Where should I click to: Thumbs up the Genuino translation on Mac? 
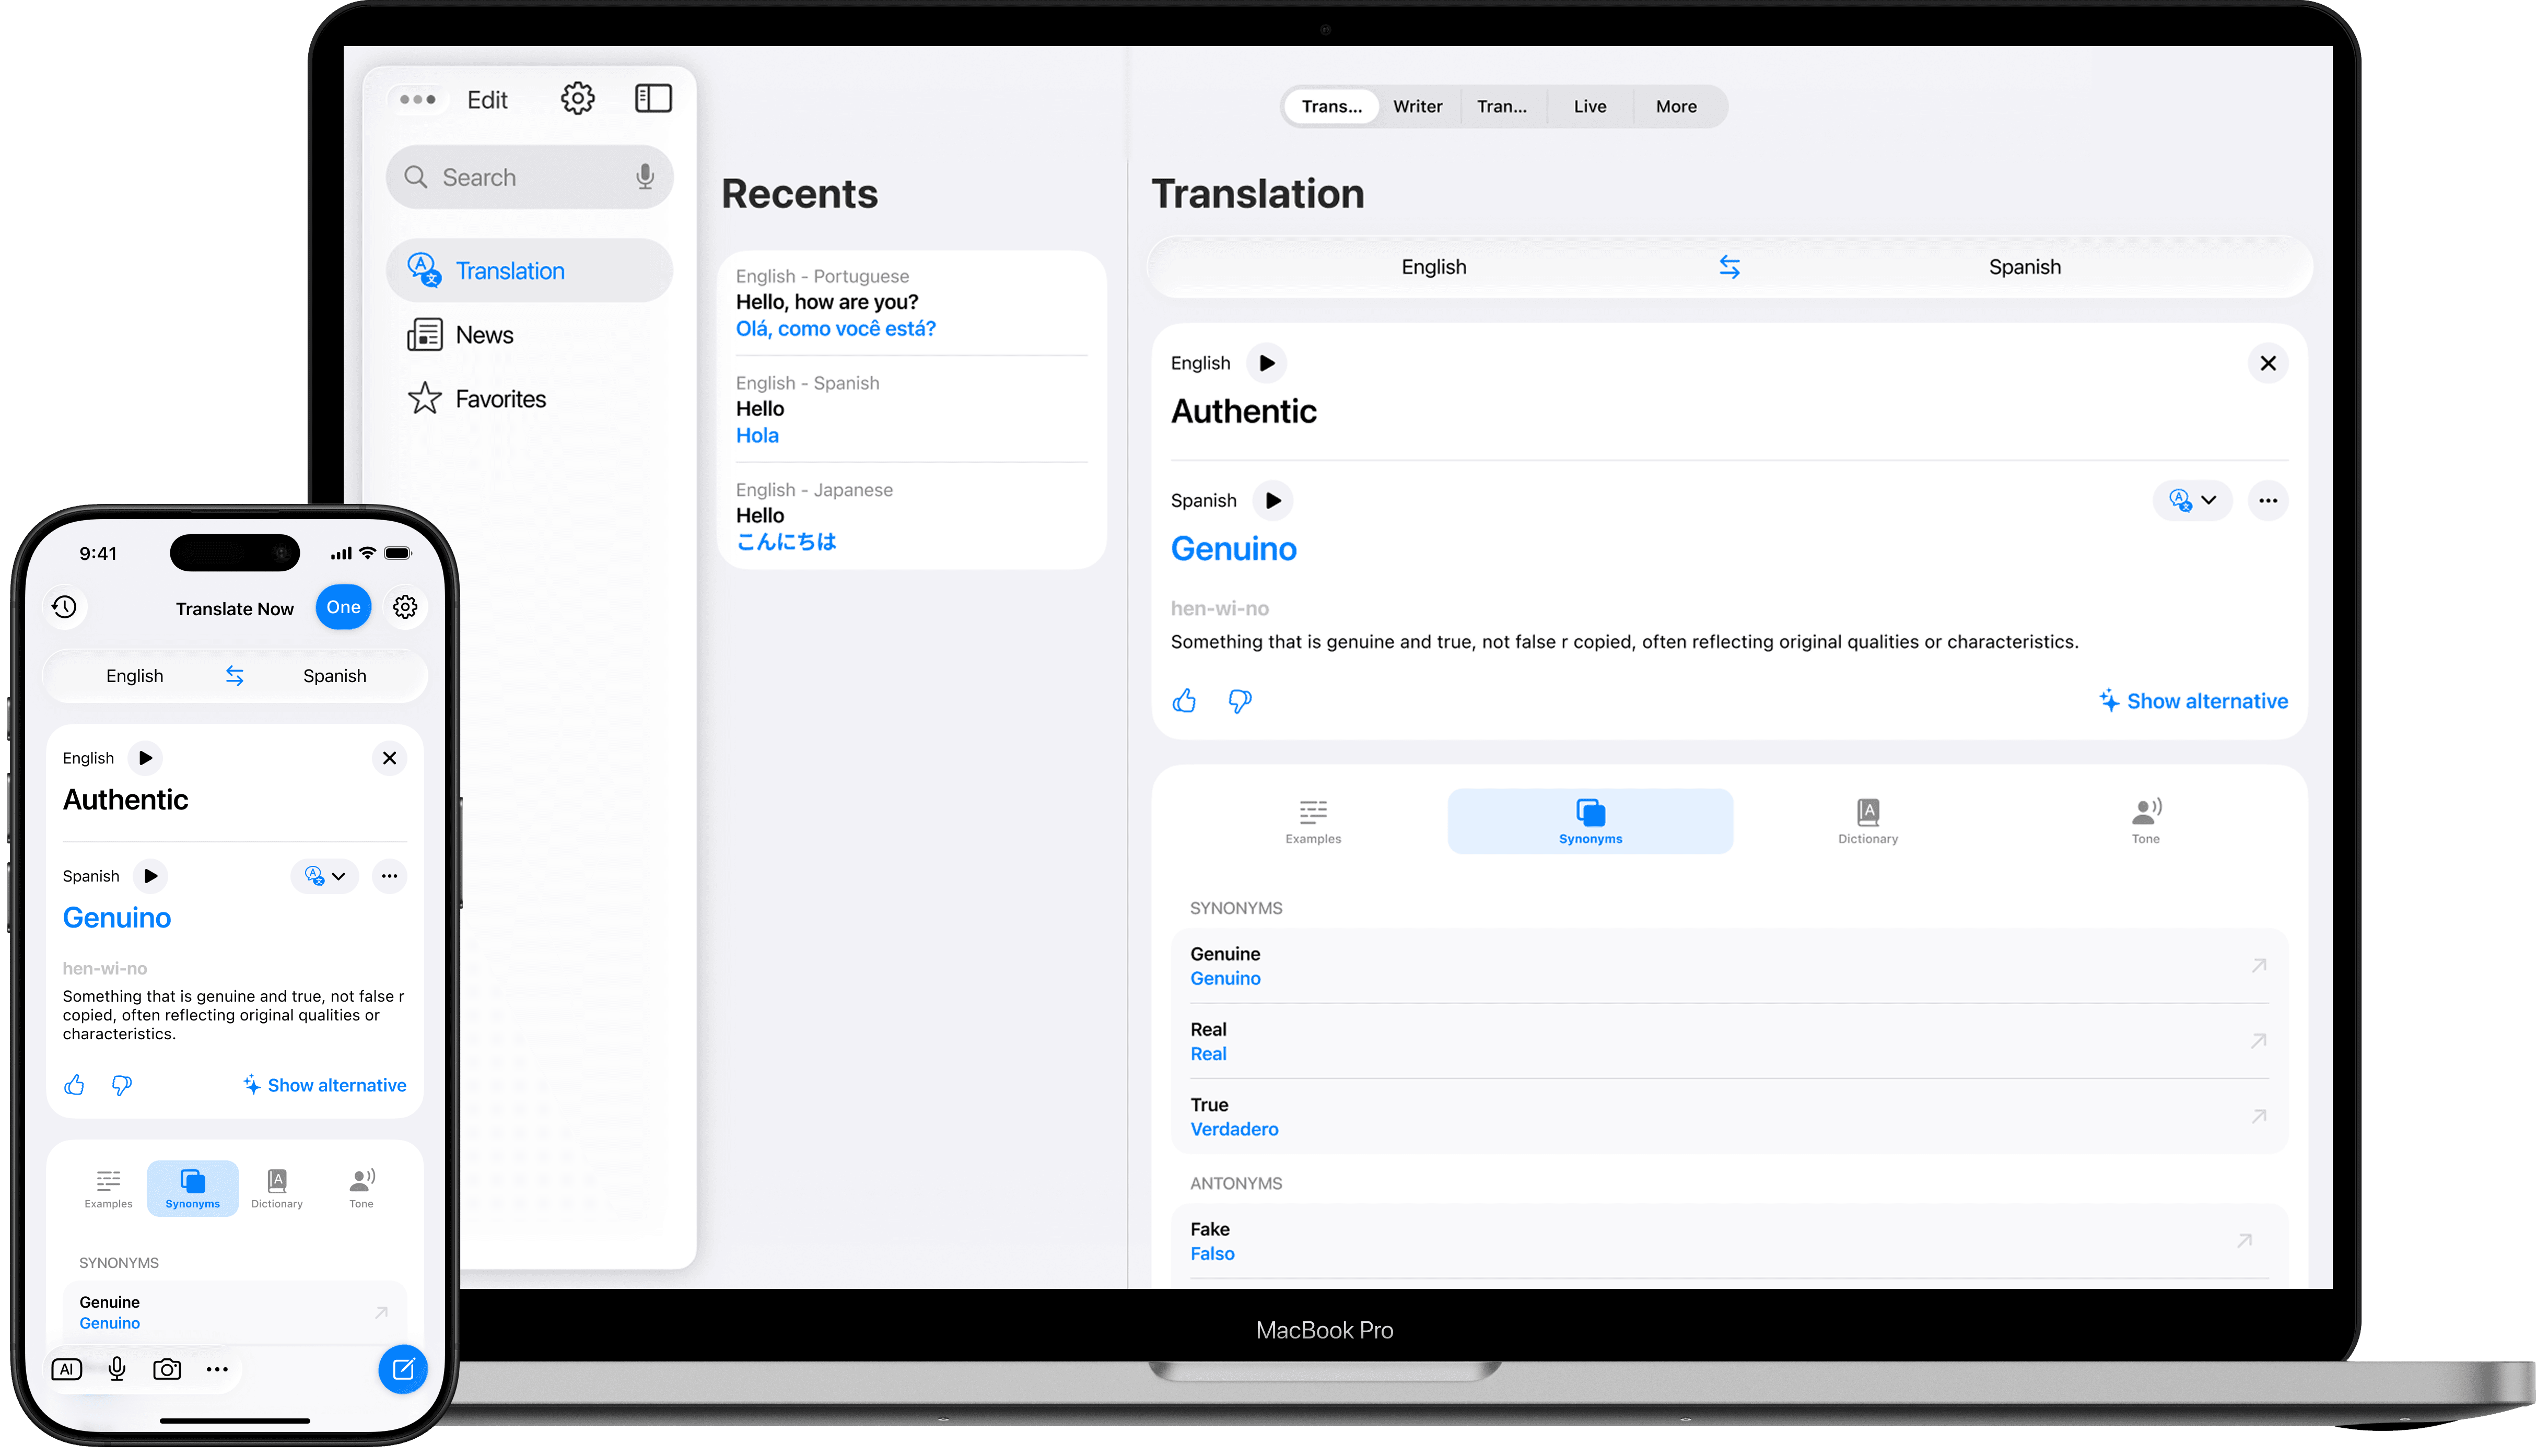(x=1184, y=701)
